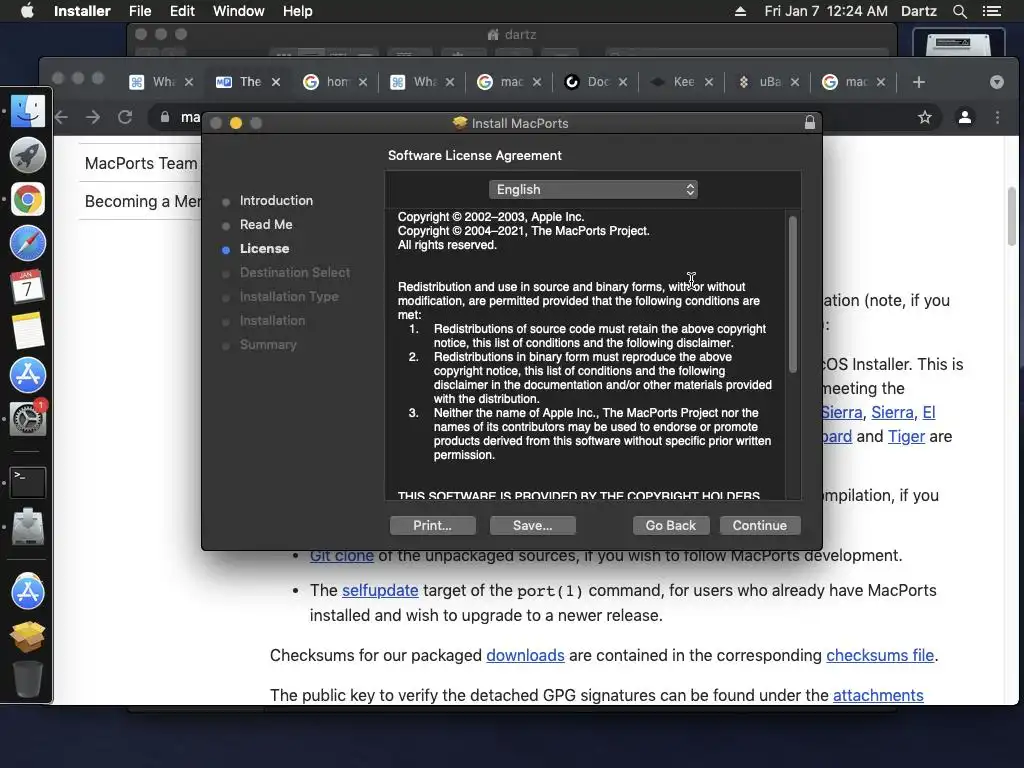Open the Installer application menu
Image resolution: width=1024 pixels, height=768 pixels.
point(82,11)
